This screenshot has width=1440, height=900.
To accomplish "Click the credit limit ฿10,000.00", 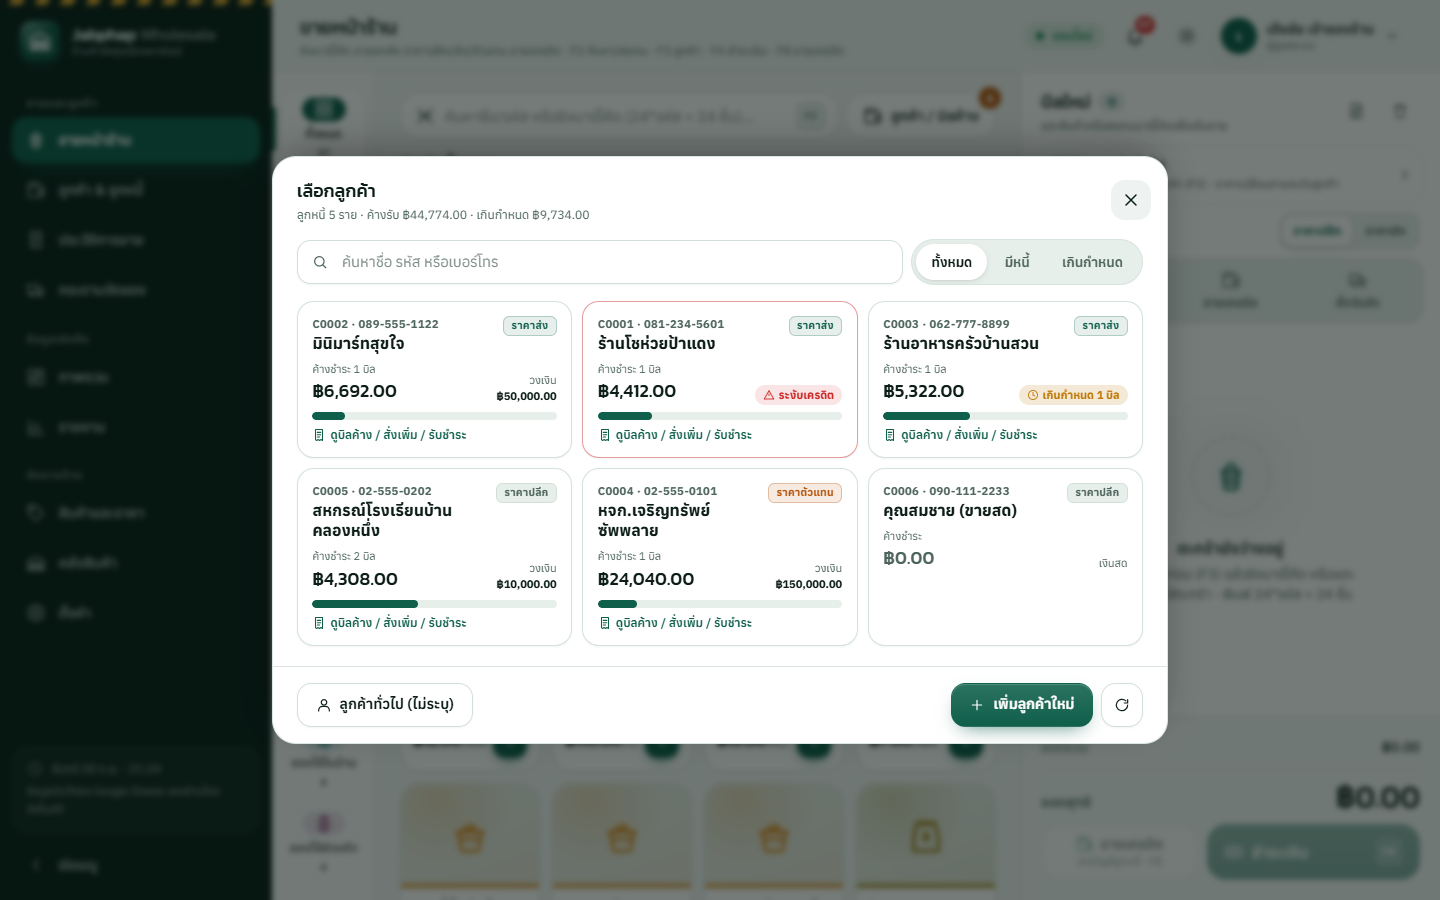I will coord(527,585).
